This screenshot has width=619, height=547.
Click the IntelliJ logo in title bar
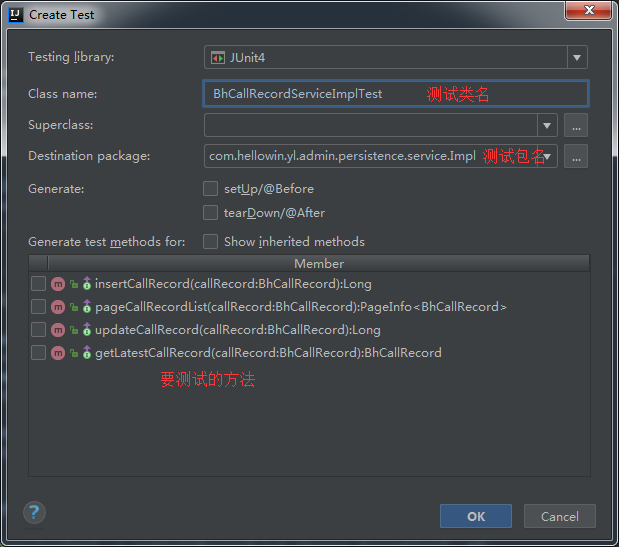[15, 15]
